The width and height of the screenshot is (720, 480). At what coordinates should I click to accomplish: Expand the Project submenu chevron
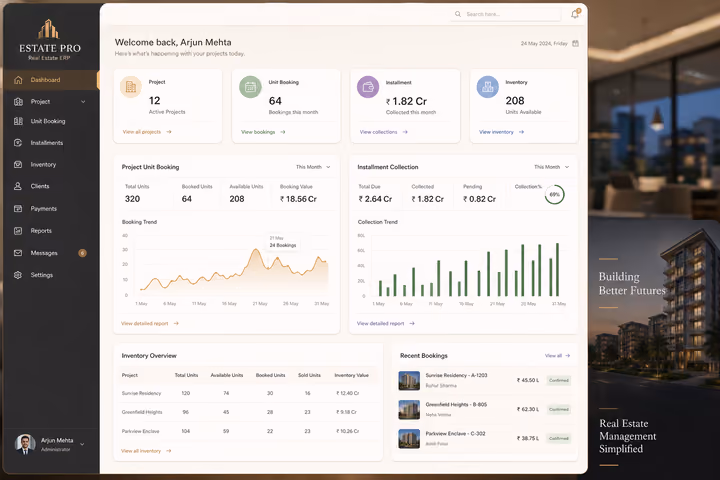pyautogui.click(x=83, y=102)
